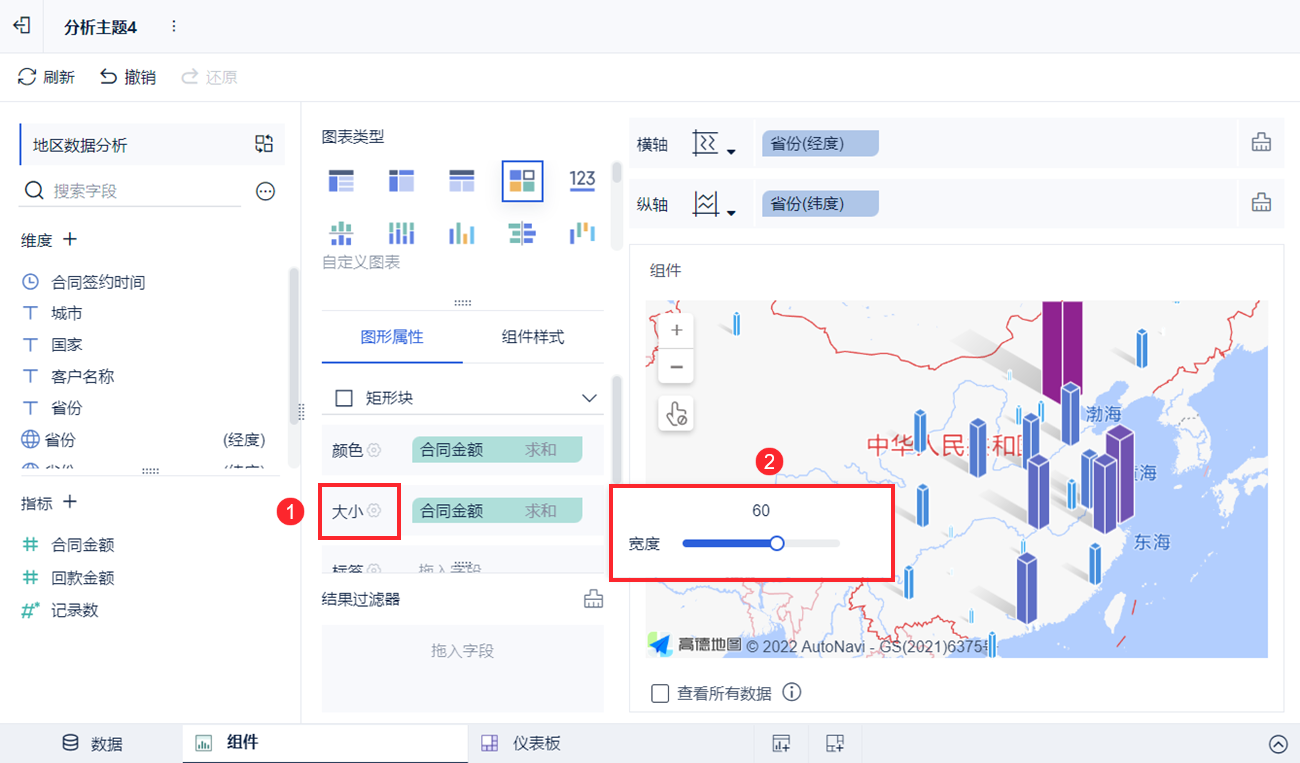1300x763 pixels.
Task: Toggle the 查看所有数据 checkbox
Action: 660,693
